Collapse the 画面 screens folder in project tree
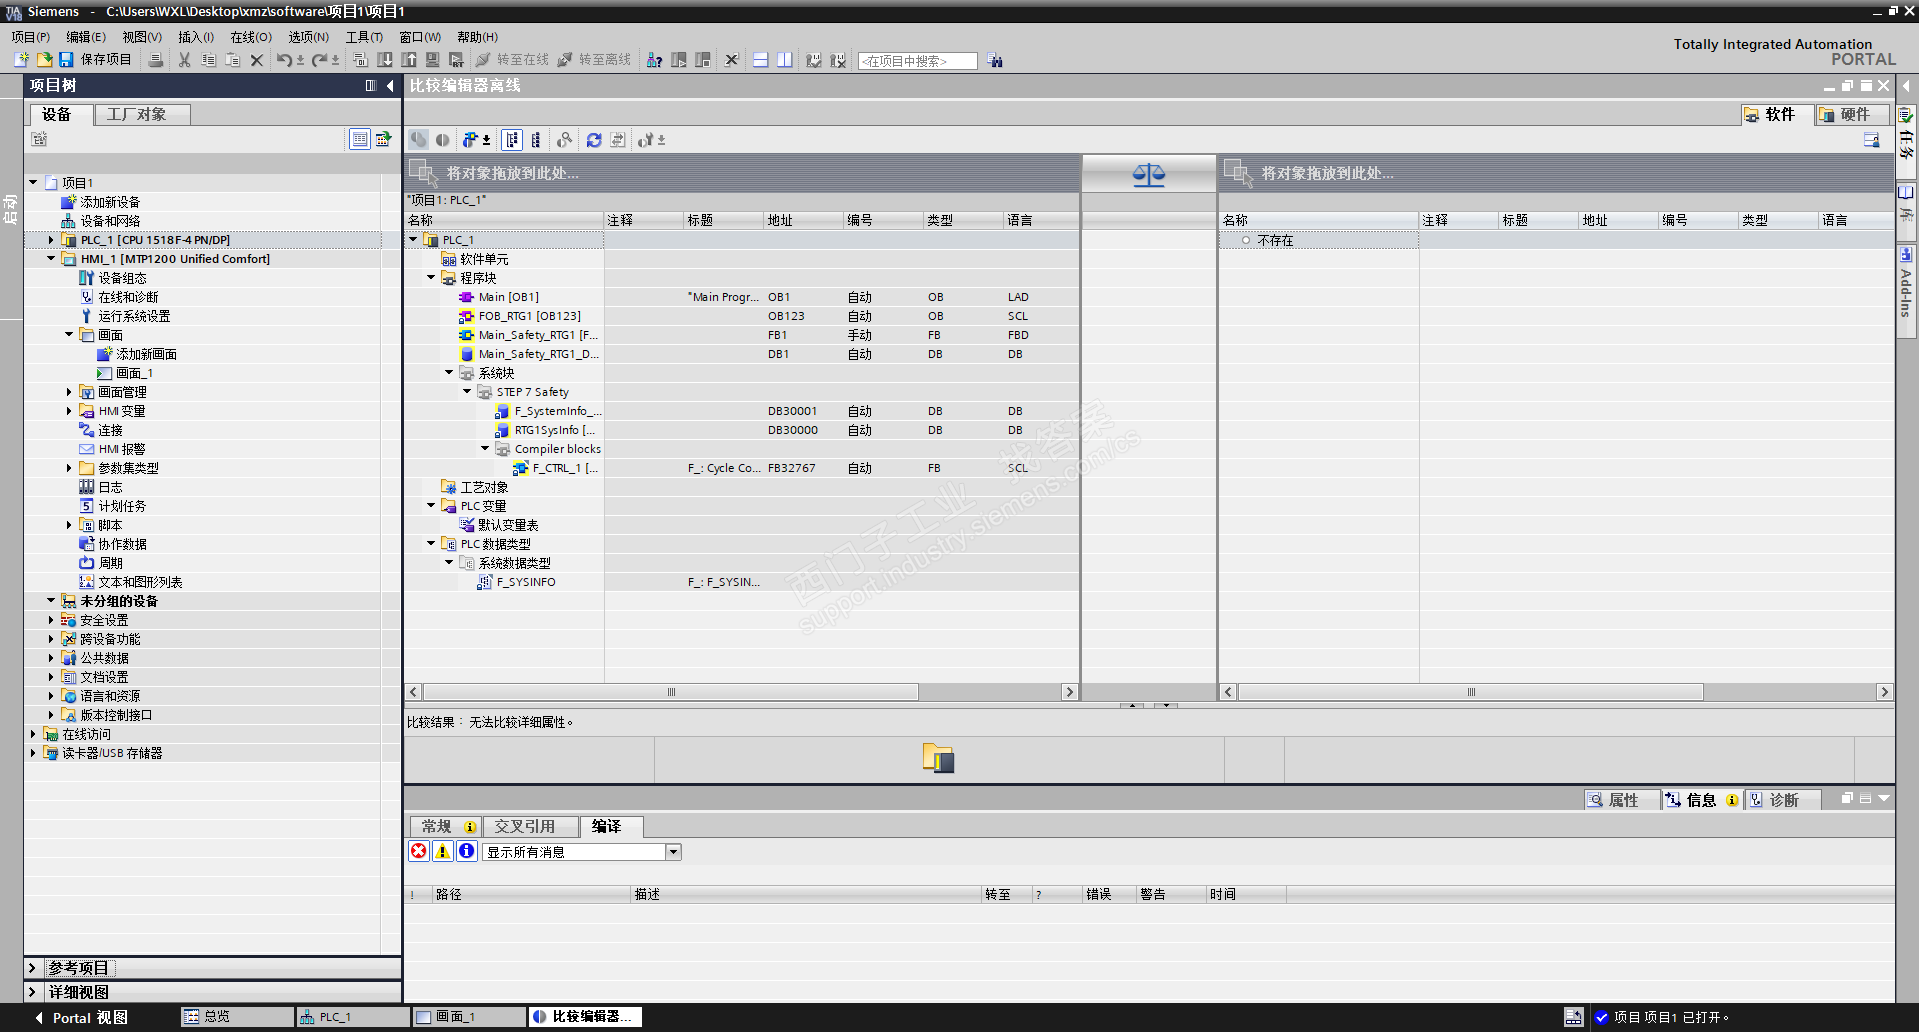The image size is (1919, 1032). pos(69,335)
